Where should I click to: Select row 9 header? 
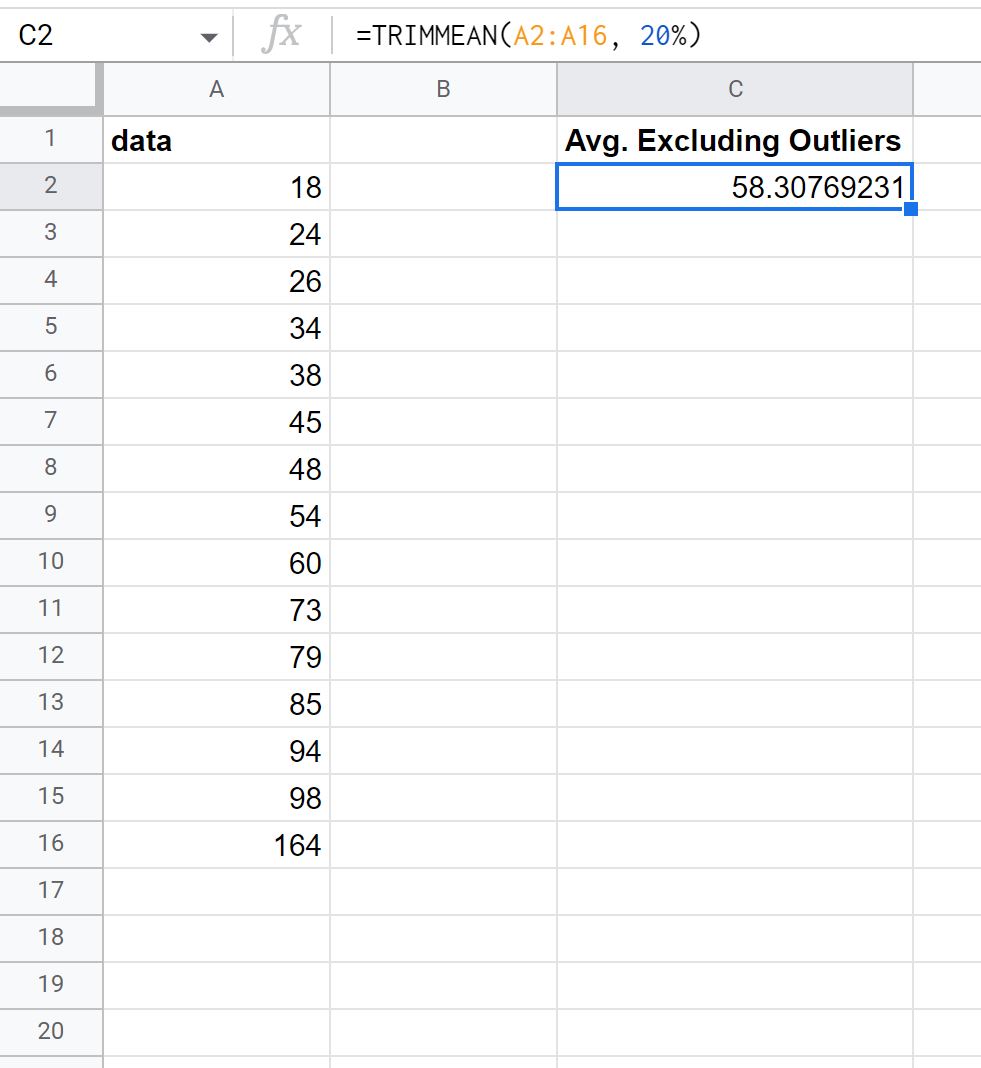51,515
